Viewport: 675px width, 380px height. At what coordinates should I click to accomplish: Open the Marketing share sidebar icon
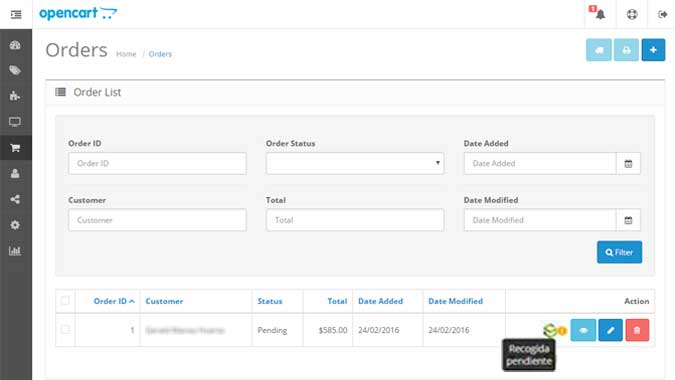(x=15, y=199)
